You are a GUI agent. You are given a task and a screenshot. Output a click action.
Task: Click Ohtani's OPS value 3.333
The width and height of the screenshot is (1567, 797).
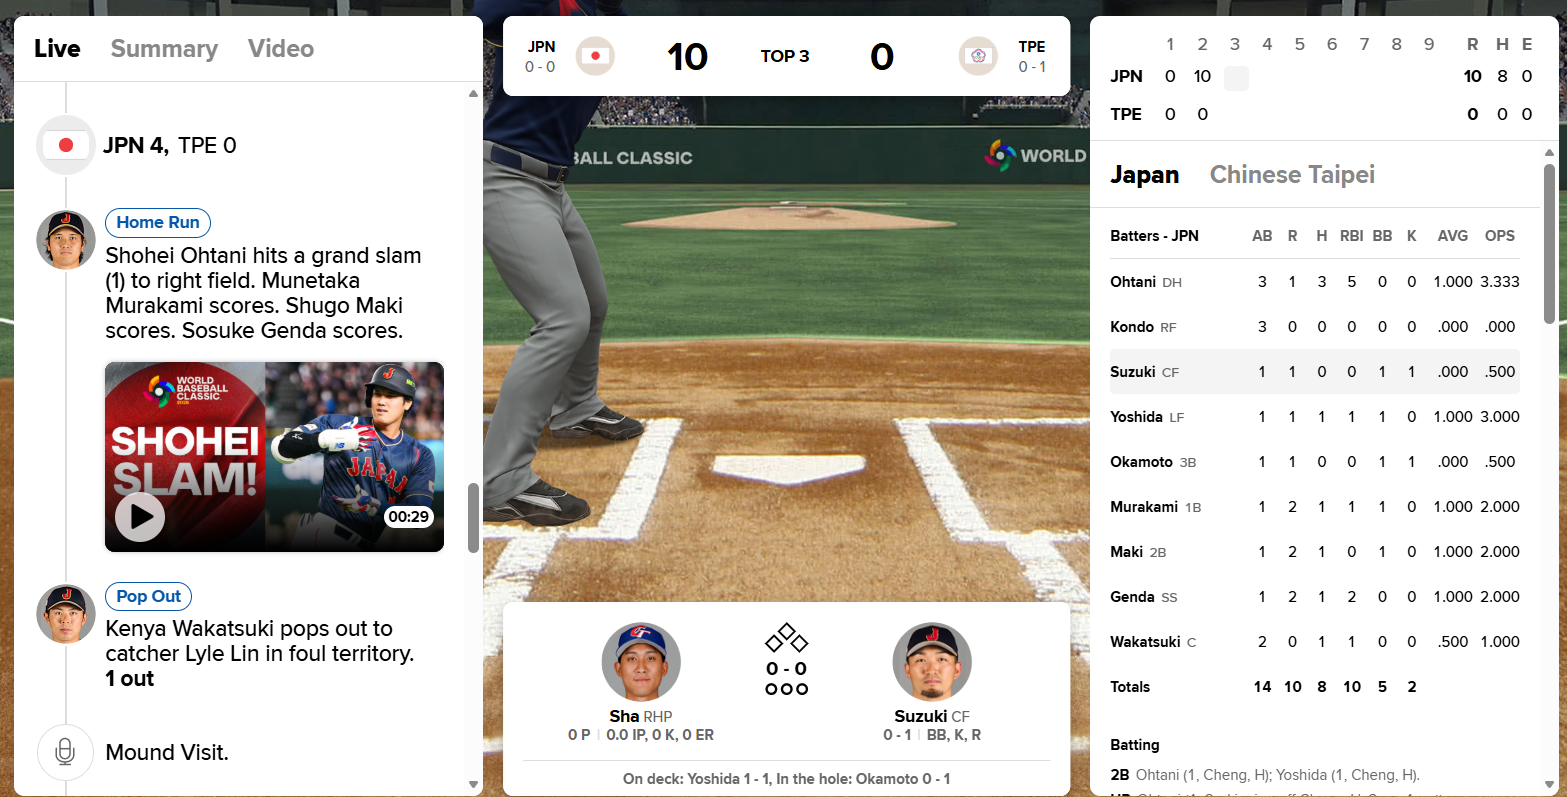point(1500,282)
